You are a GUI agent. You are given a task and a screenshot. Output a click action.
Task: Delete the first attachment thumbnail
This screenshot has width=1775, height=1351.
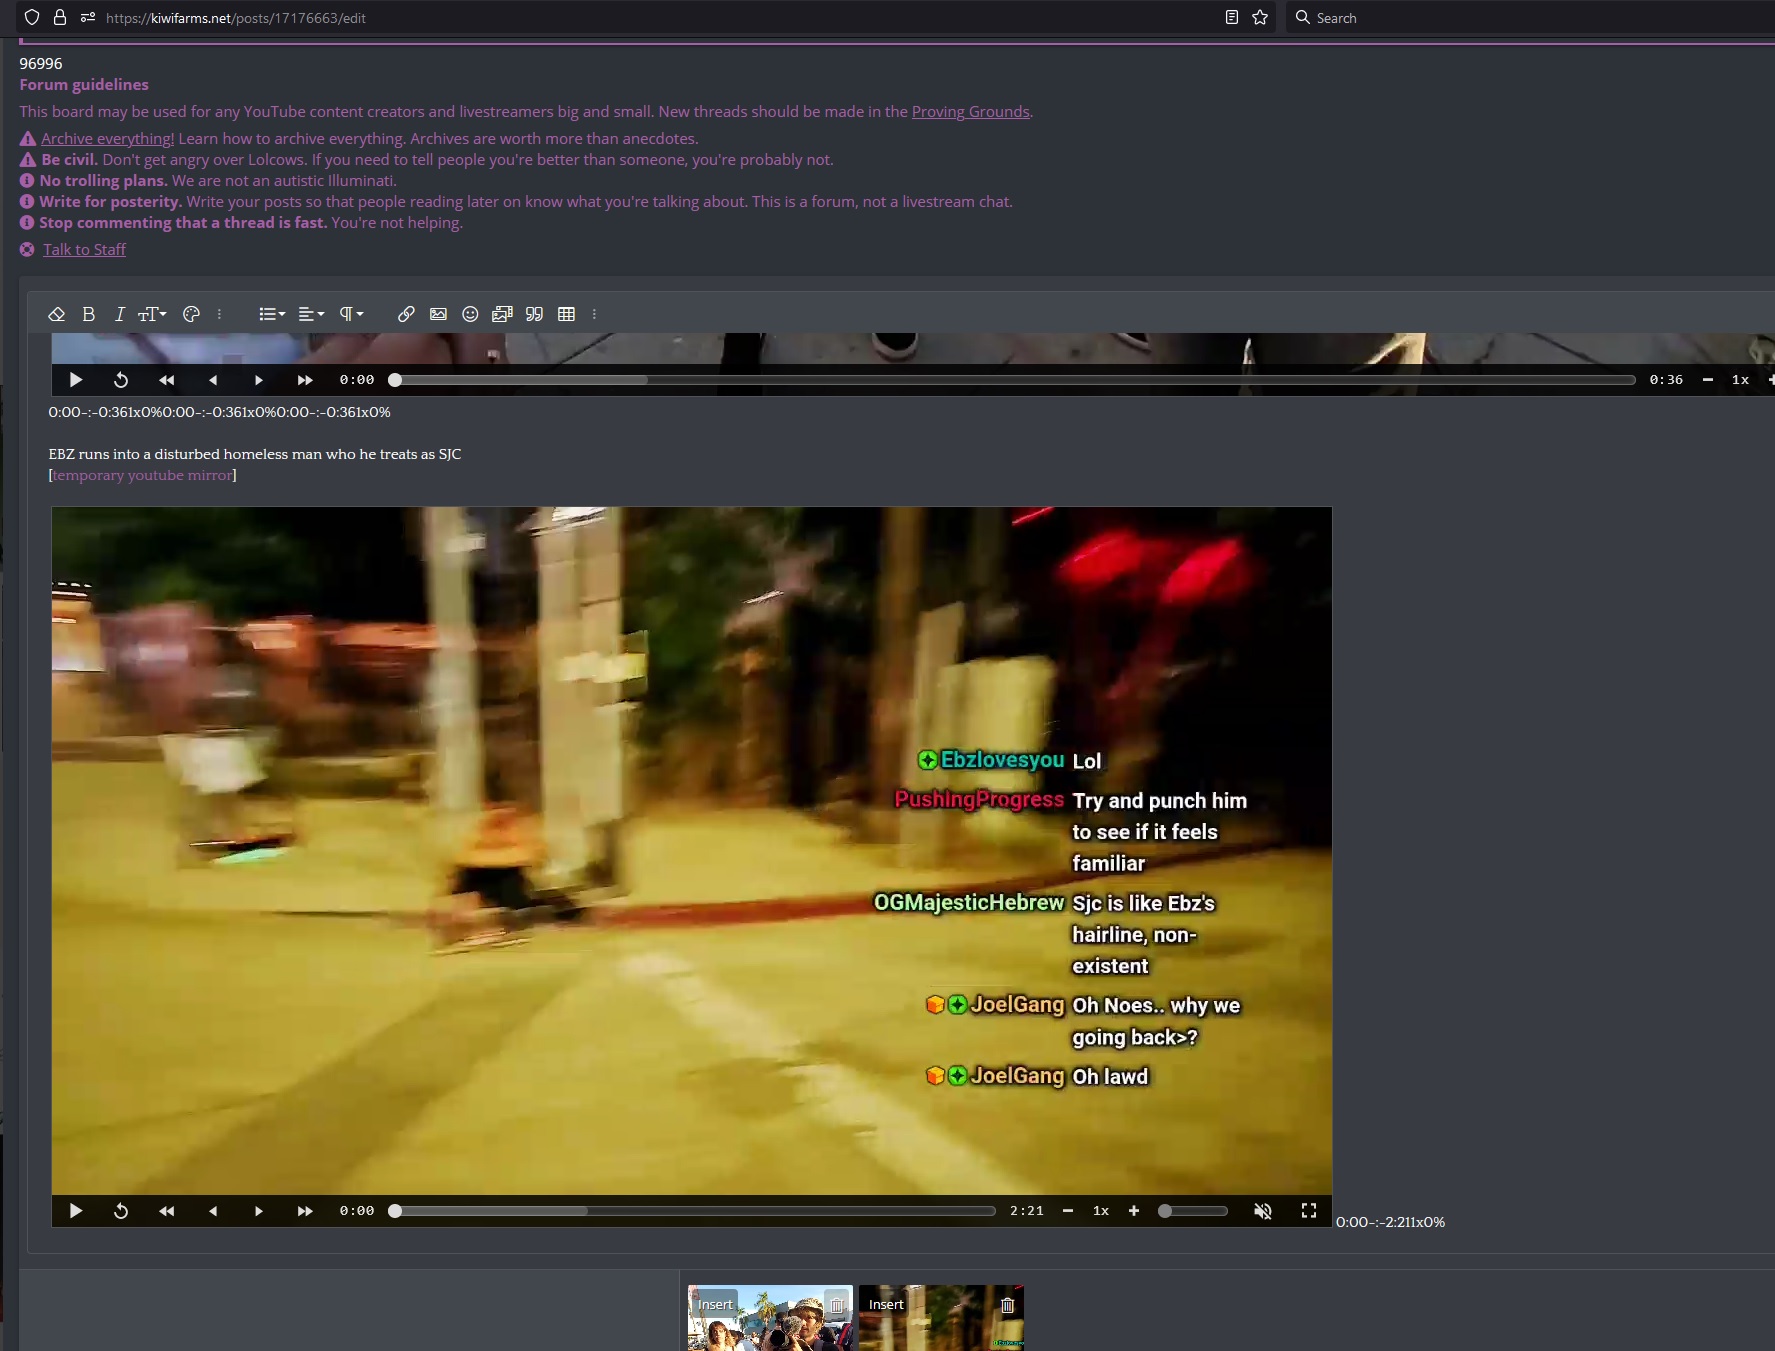pyautogui.click(x=836, y=1305)
